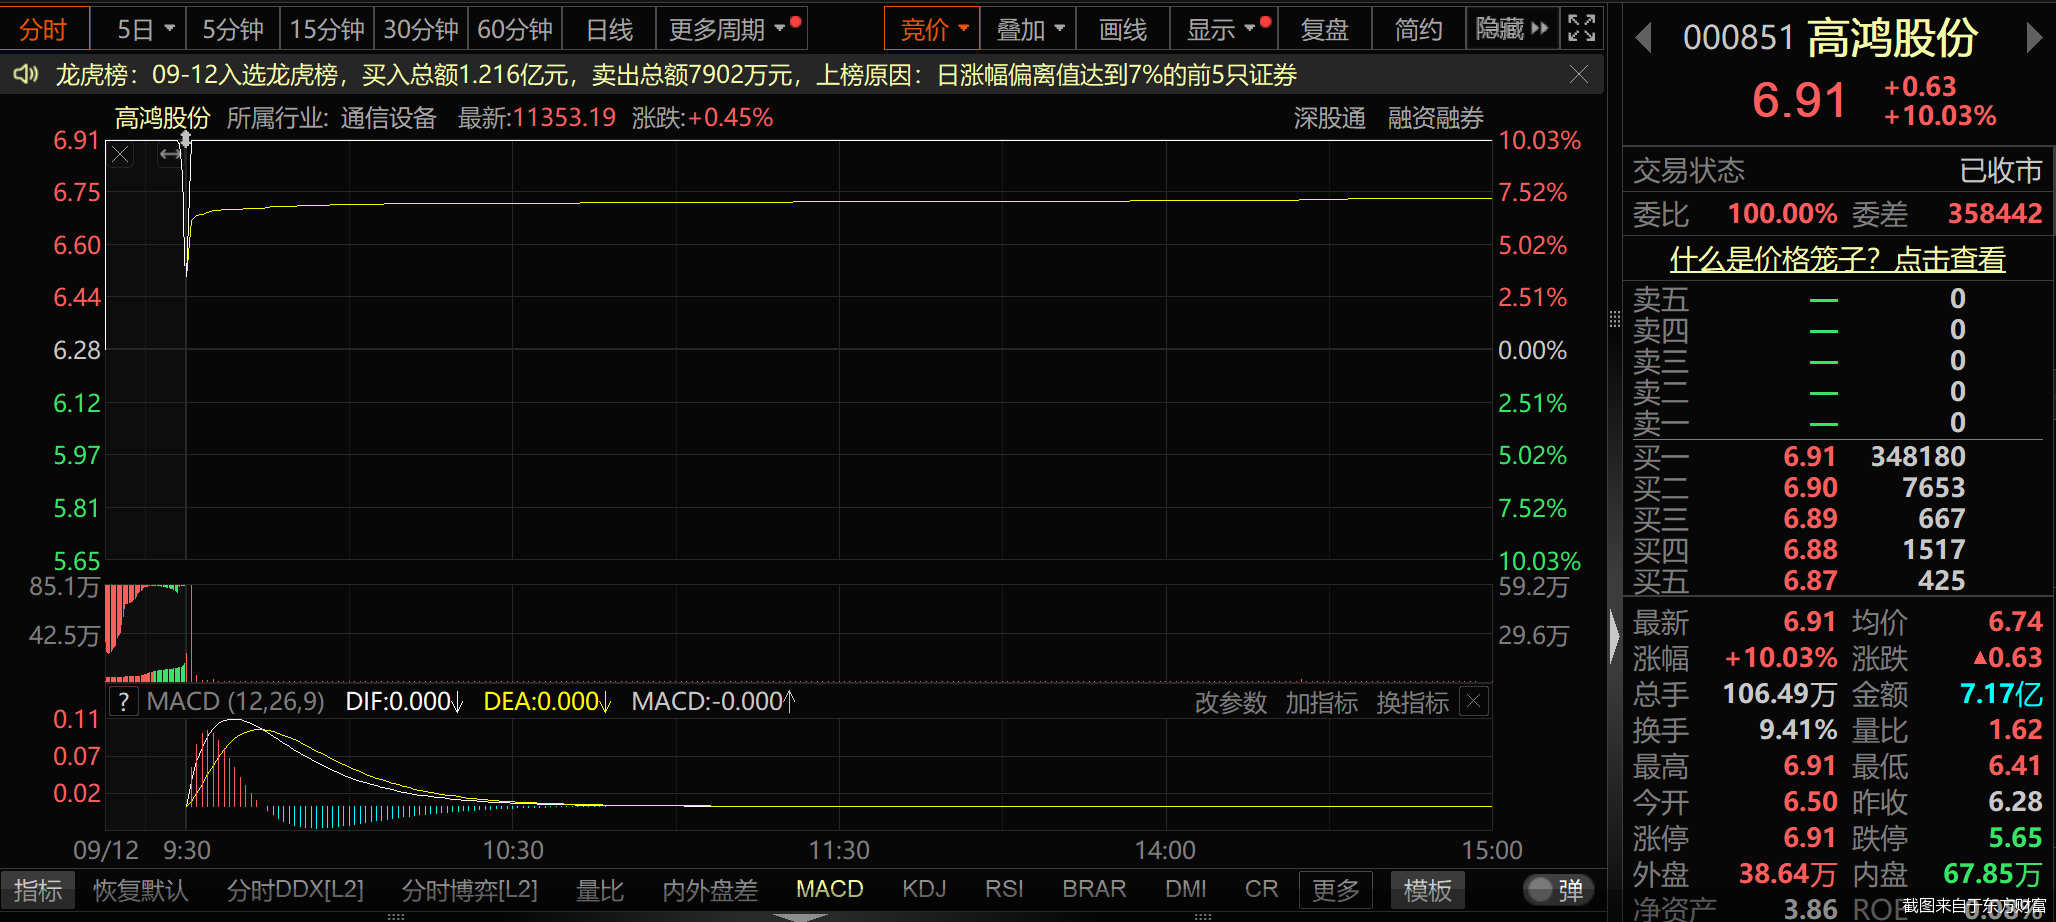Select the RSI indicator tab
The image size is (2056, 922).
click(x=1004, y=889)
